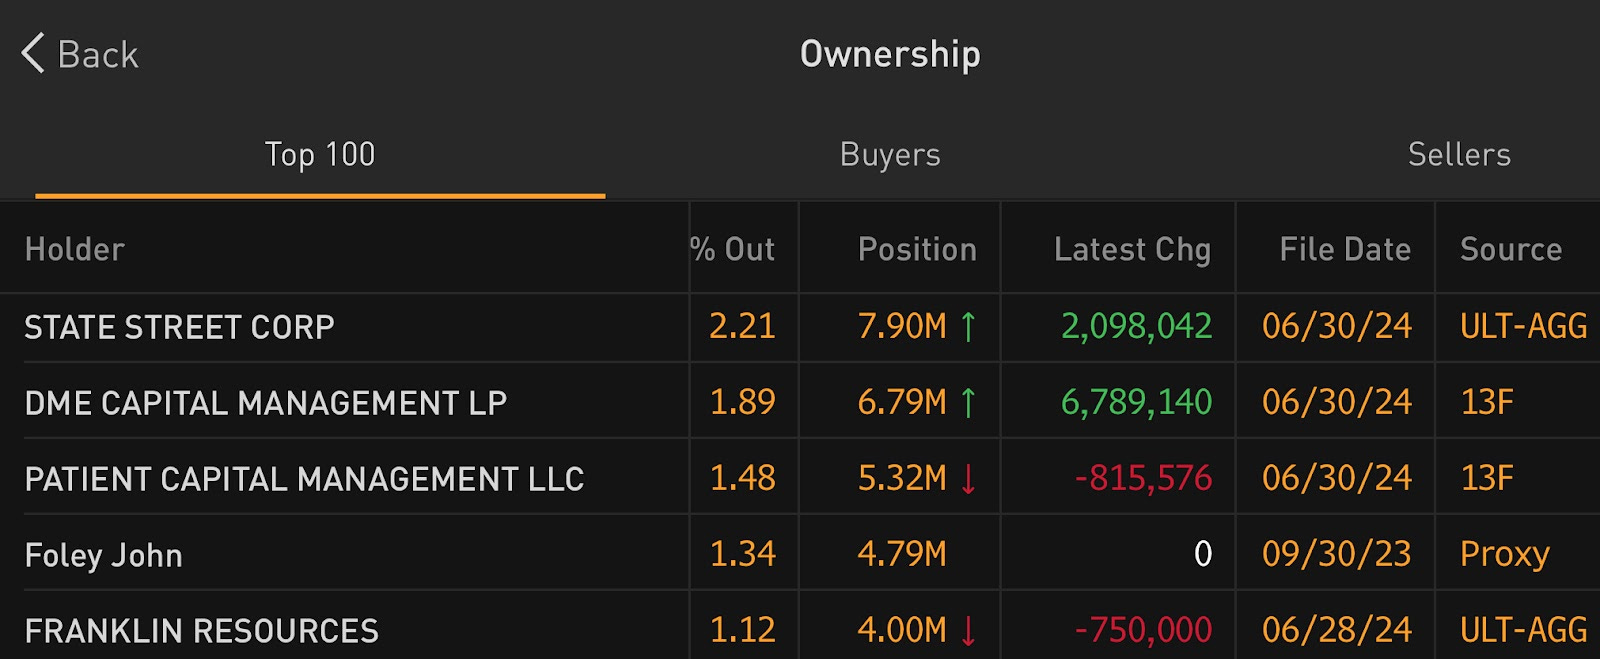Click the 7.90M position value

point(902,326)
